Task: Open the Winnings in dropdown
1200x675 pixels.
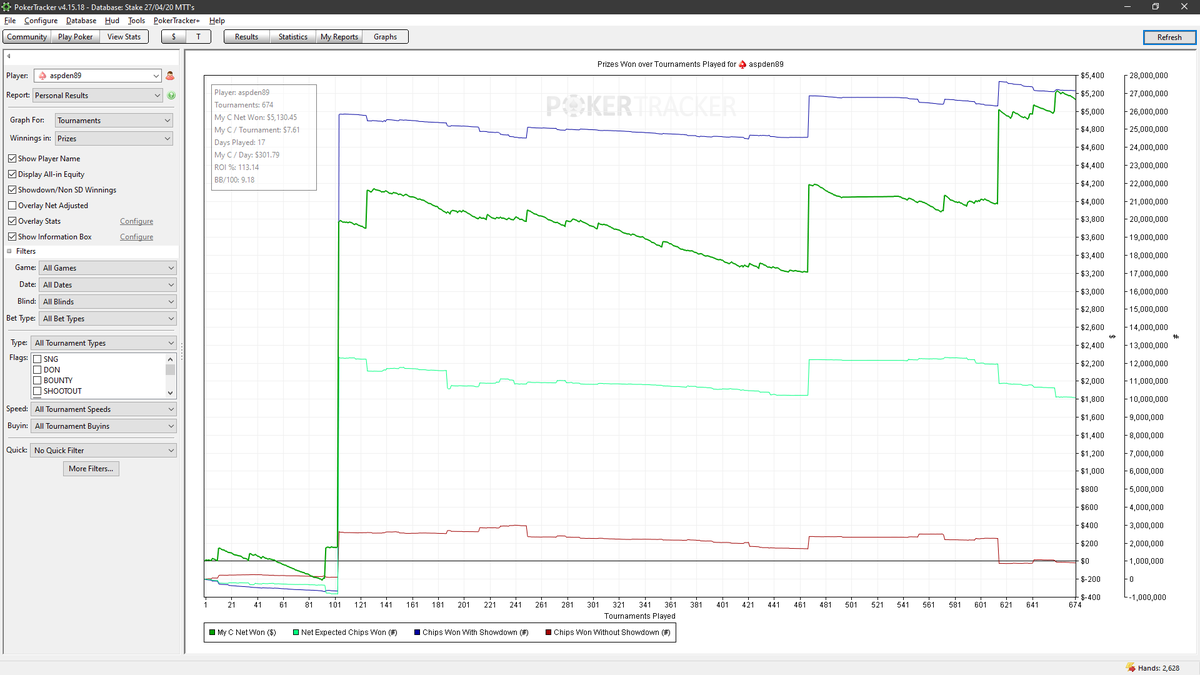Action: coord(114,139)
